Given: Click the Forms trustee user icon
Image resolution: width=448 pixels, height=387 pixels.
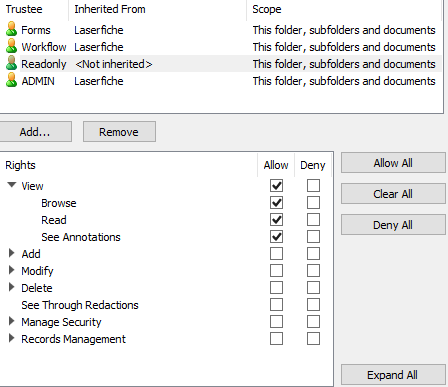Looking at the screenshot, I should [11, 29].
